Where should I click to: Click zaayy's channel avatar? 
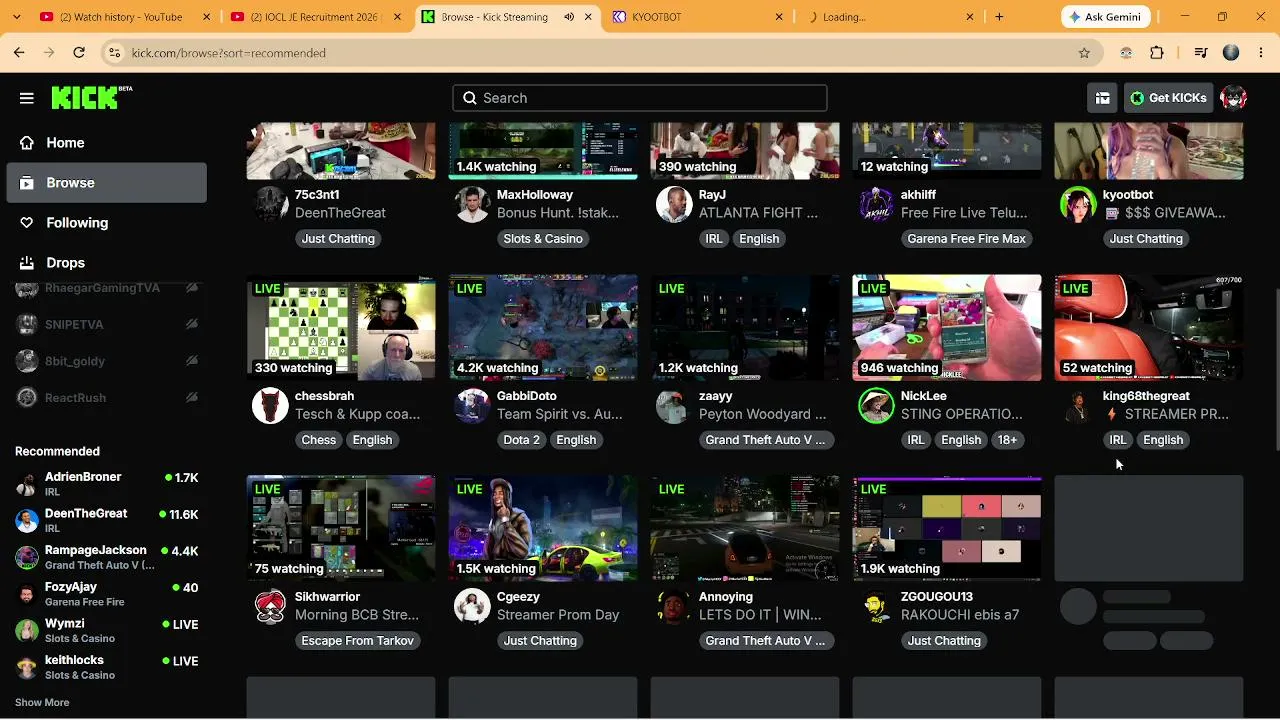point(674,406)
